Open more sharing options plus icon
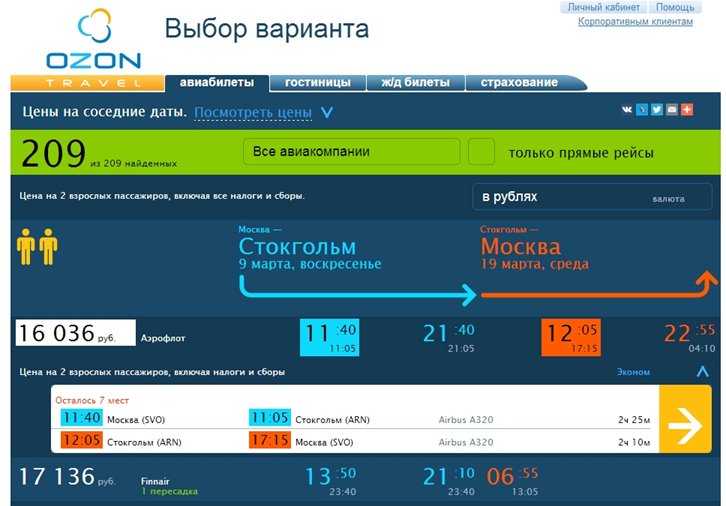Screen dimensions: 726x506 pyautogui.click(x=687, y=110)
